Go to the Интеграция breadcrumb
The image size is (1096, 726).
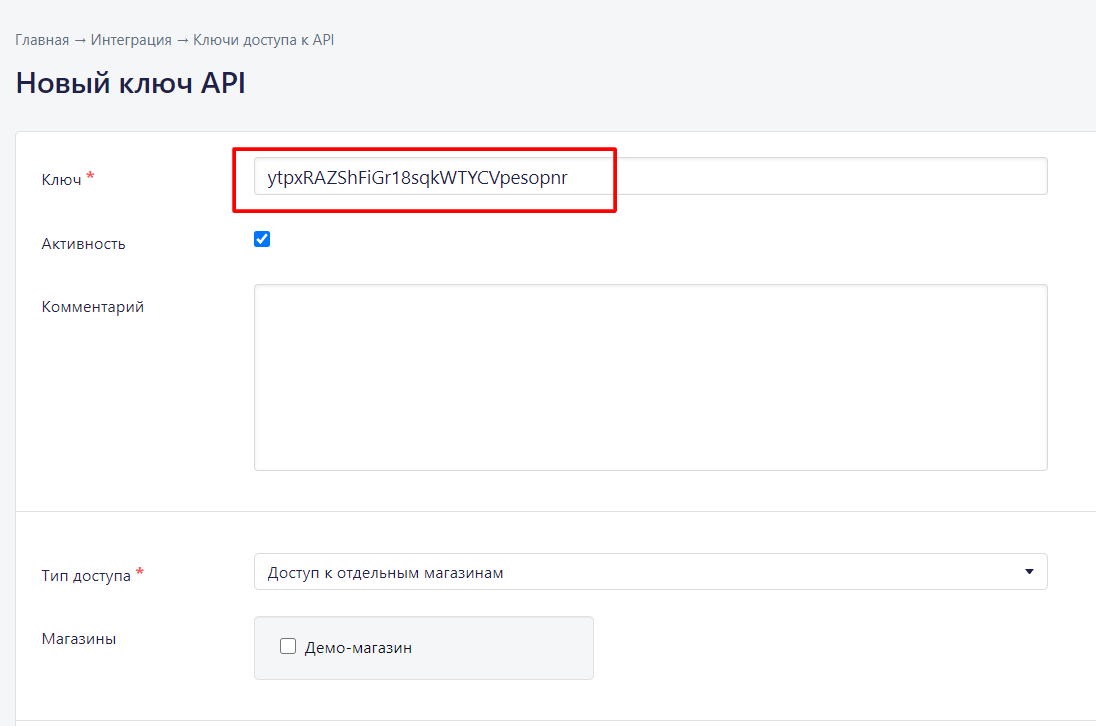[131, 40]
